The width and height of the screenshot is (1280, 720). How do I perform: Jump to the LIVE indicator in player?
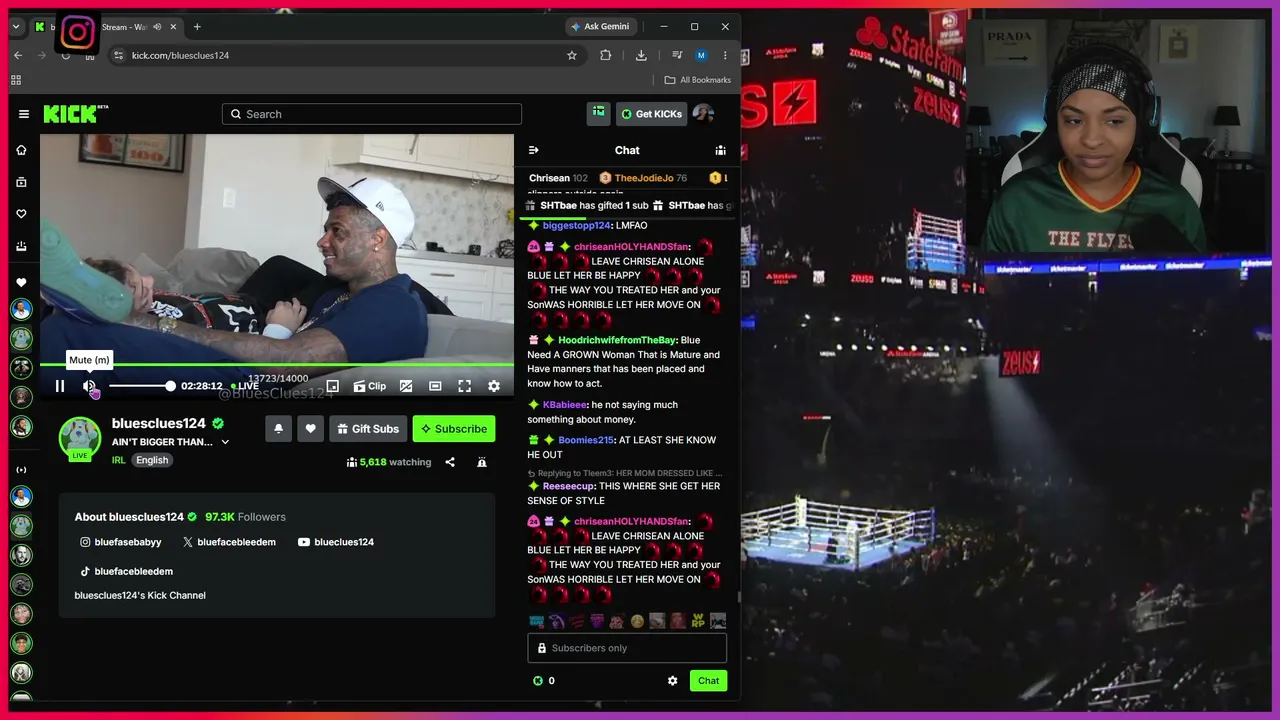[x=245, y=386]
